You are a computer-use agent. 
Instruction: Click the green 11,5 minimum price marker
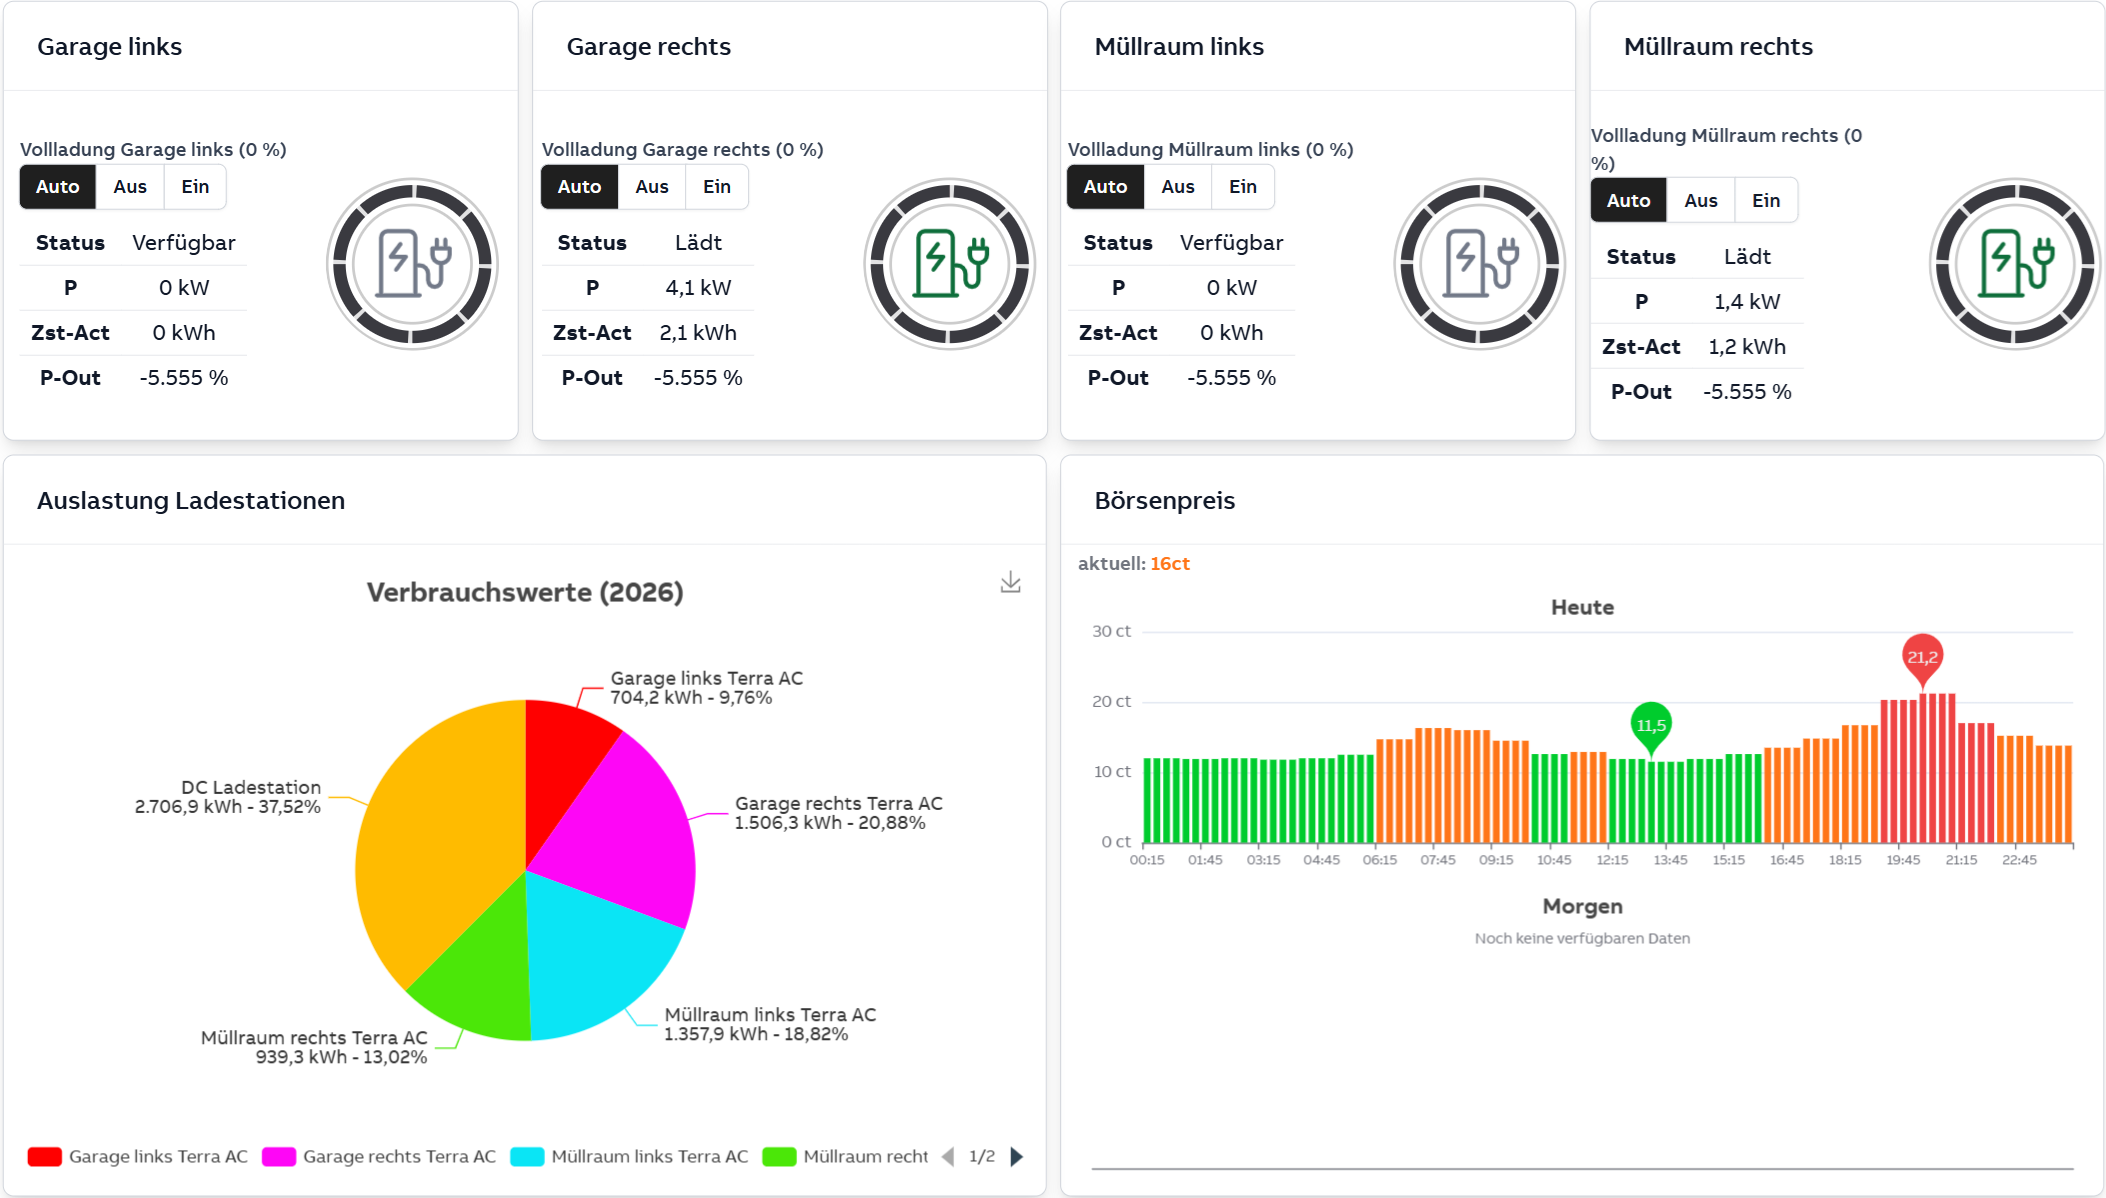tap(1650, 725)
